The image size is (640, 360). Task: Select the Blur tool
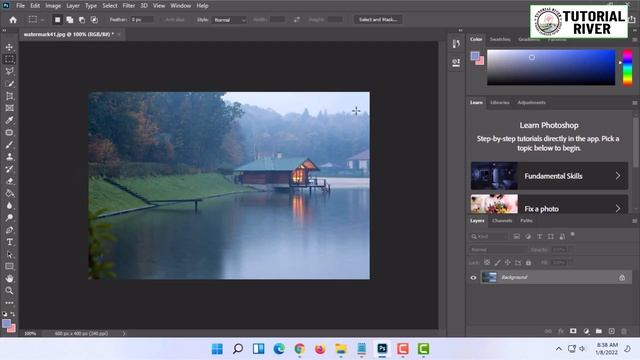9,206
